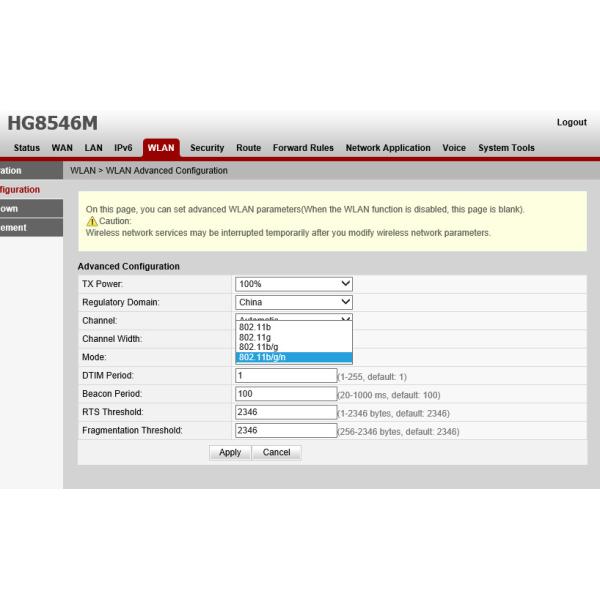Open the Forward Rules tab
The image size is (600, 600).
tap(303, 148)
